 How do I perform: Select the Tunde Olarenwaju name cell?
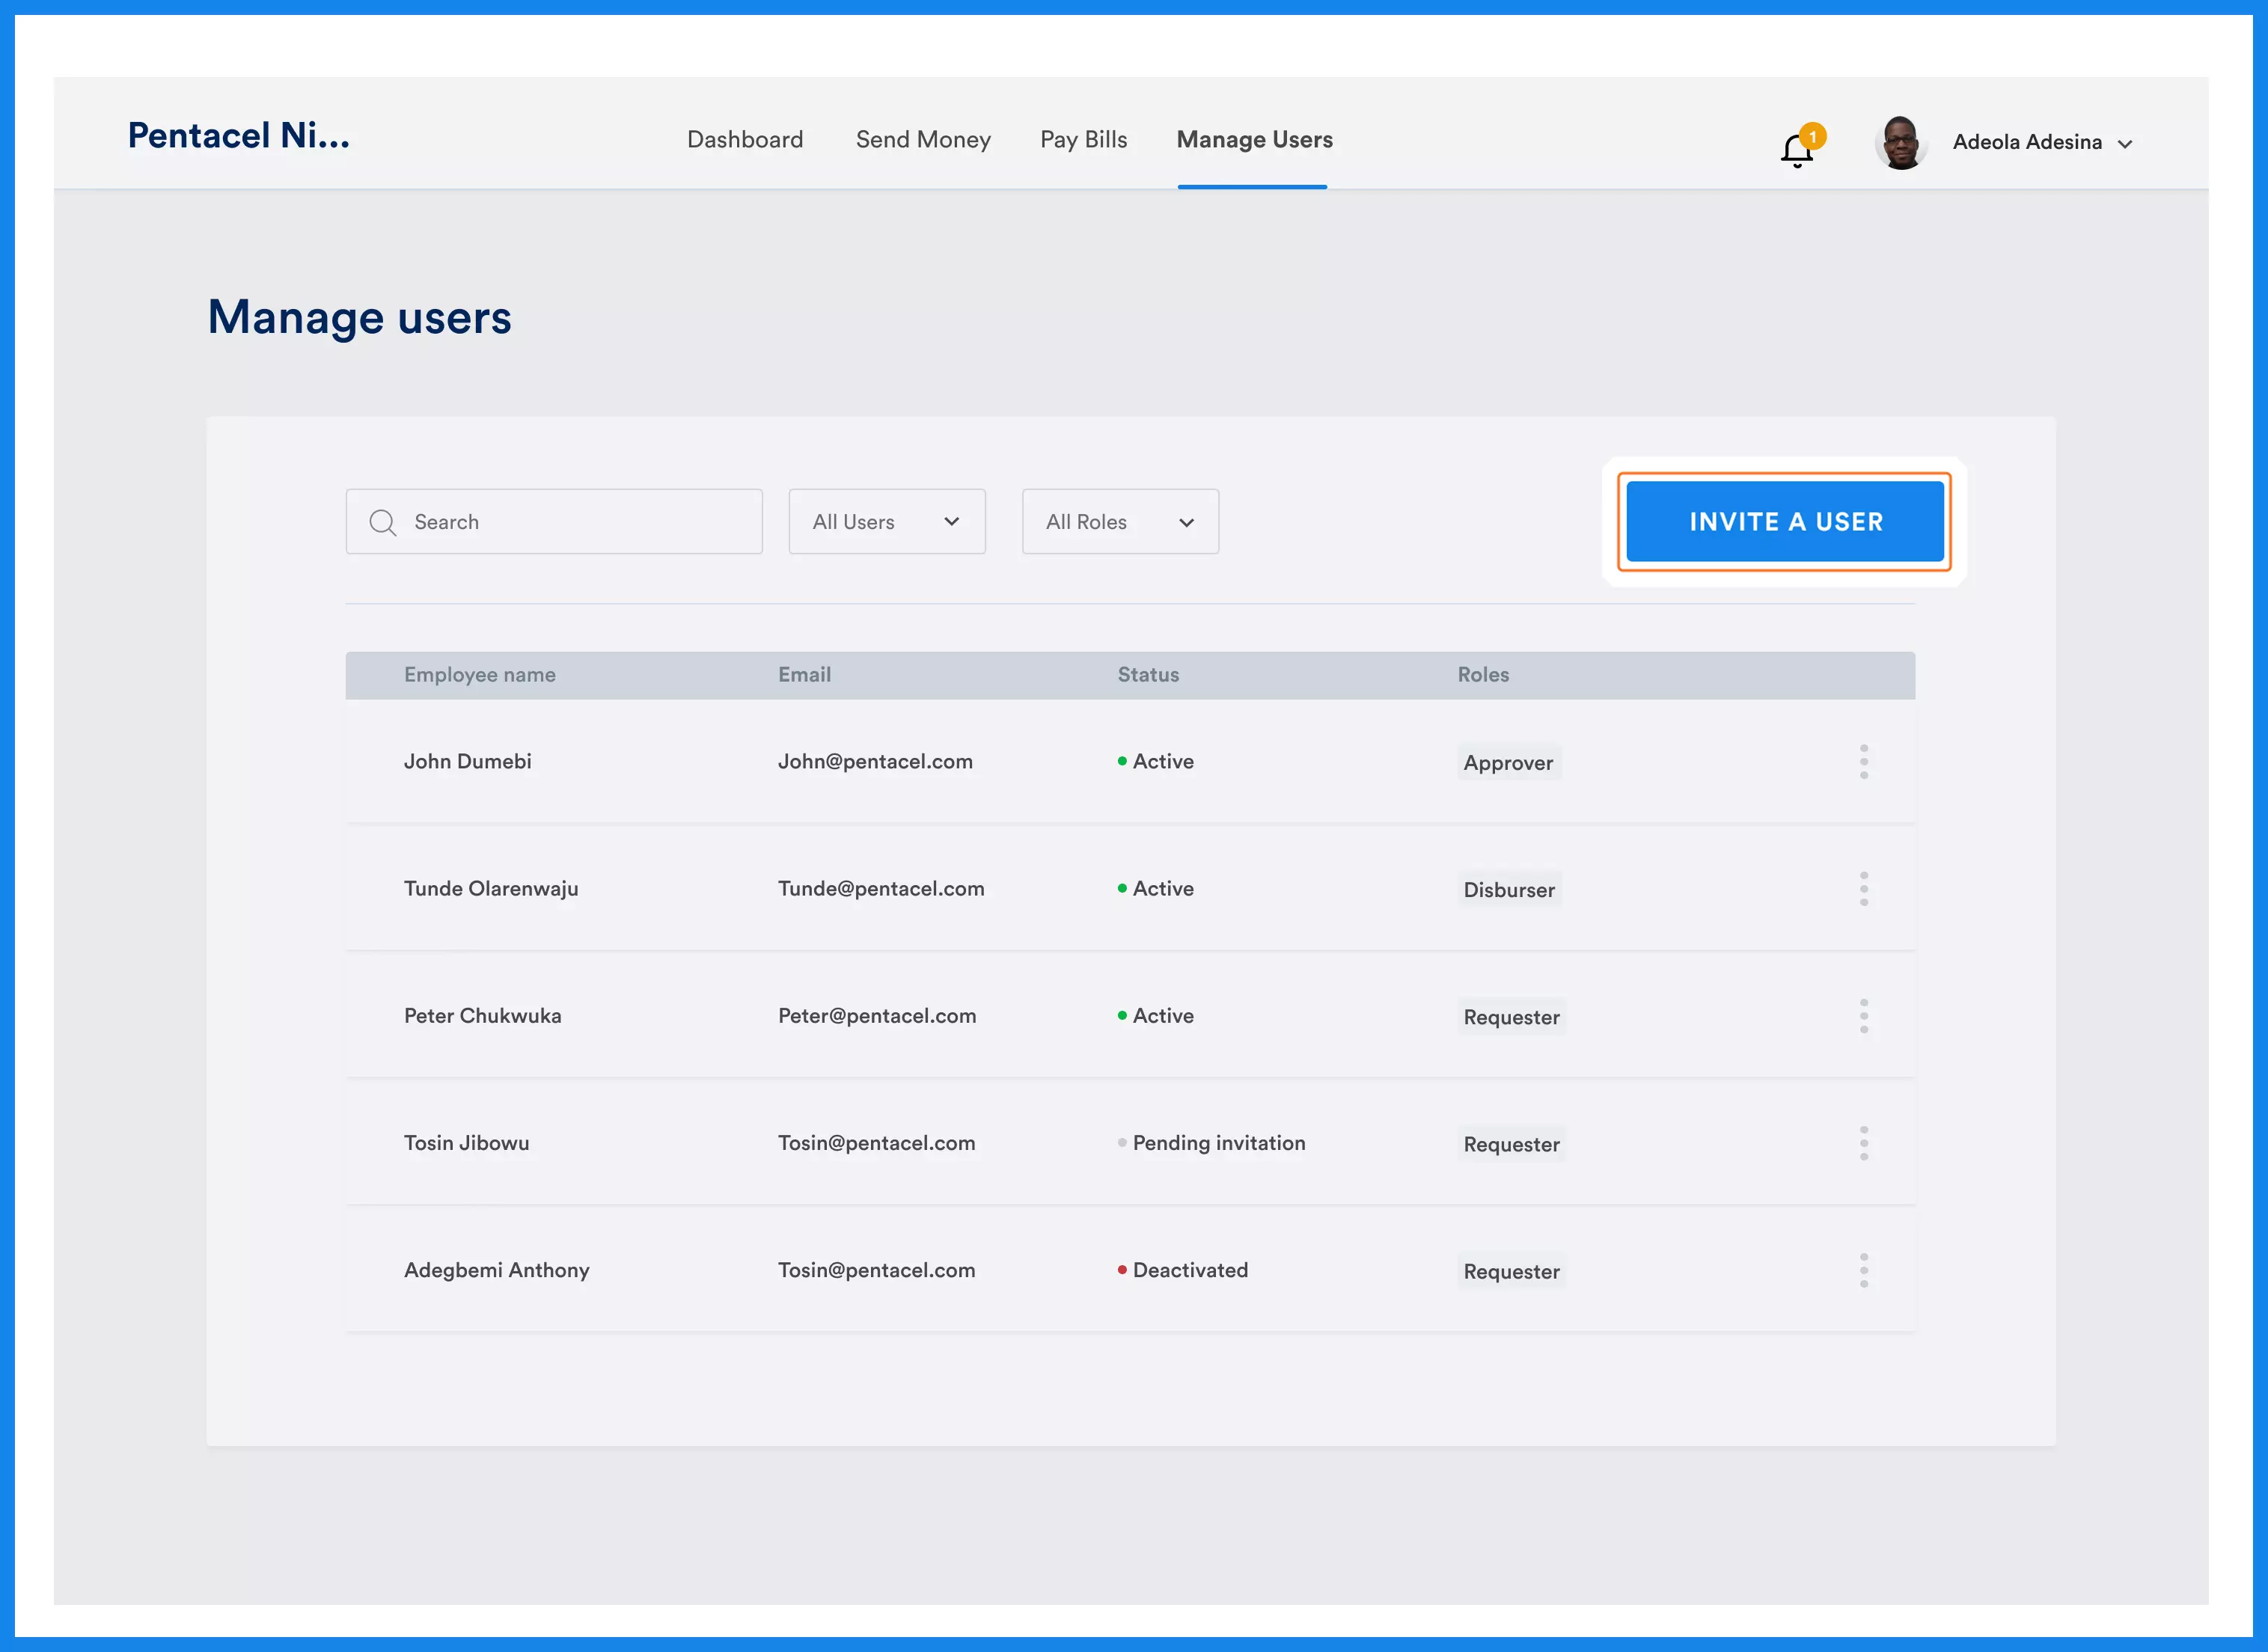click(x=491, y=889)
